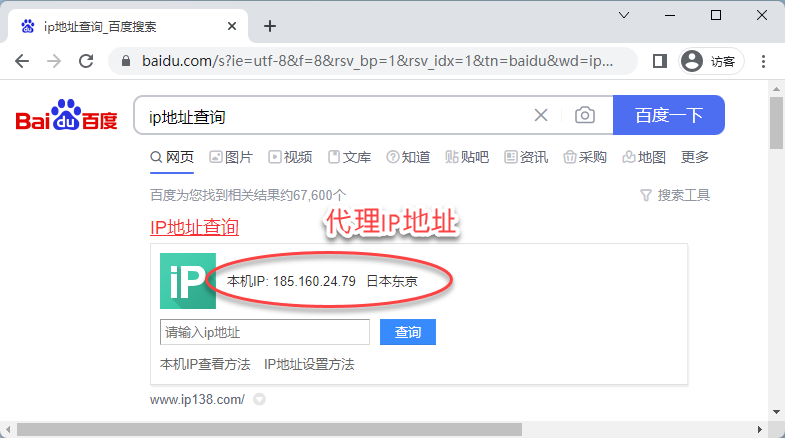785x438 pixels.
Task: Open the 贴吧 tab
Action: coord(467,157)
